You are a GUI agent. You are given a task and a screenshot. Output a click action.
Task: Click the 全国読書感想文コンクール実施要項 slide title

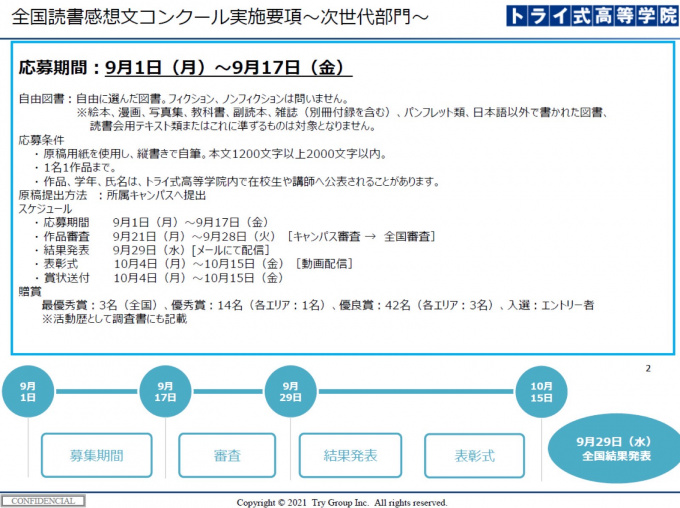211,17
